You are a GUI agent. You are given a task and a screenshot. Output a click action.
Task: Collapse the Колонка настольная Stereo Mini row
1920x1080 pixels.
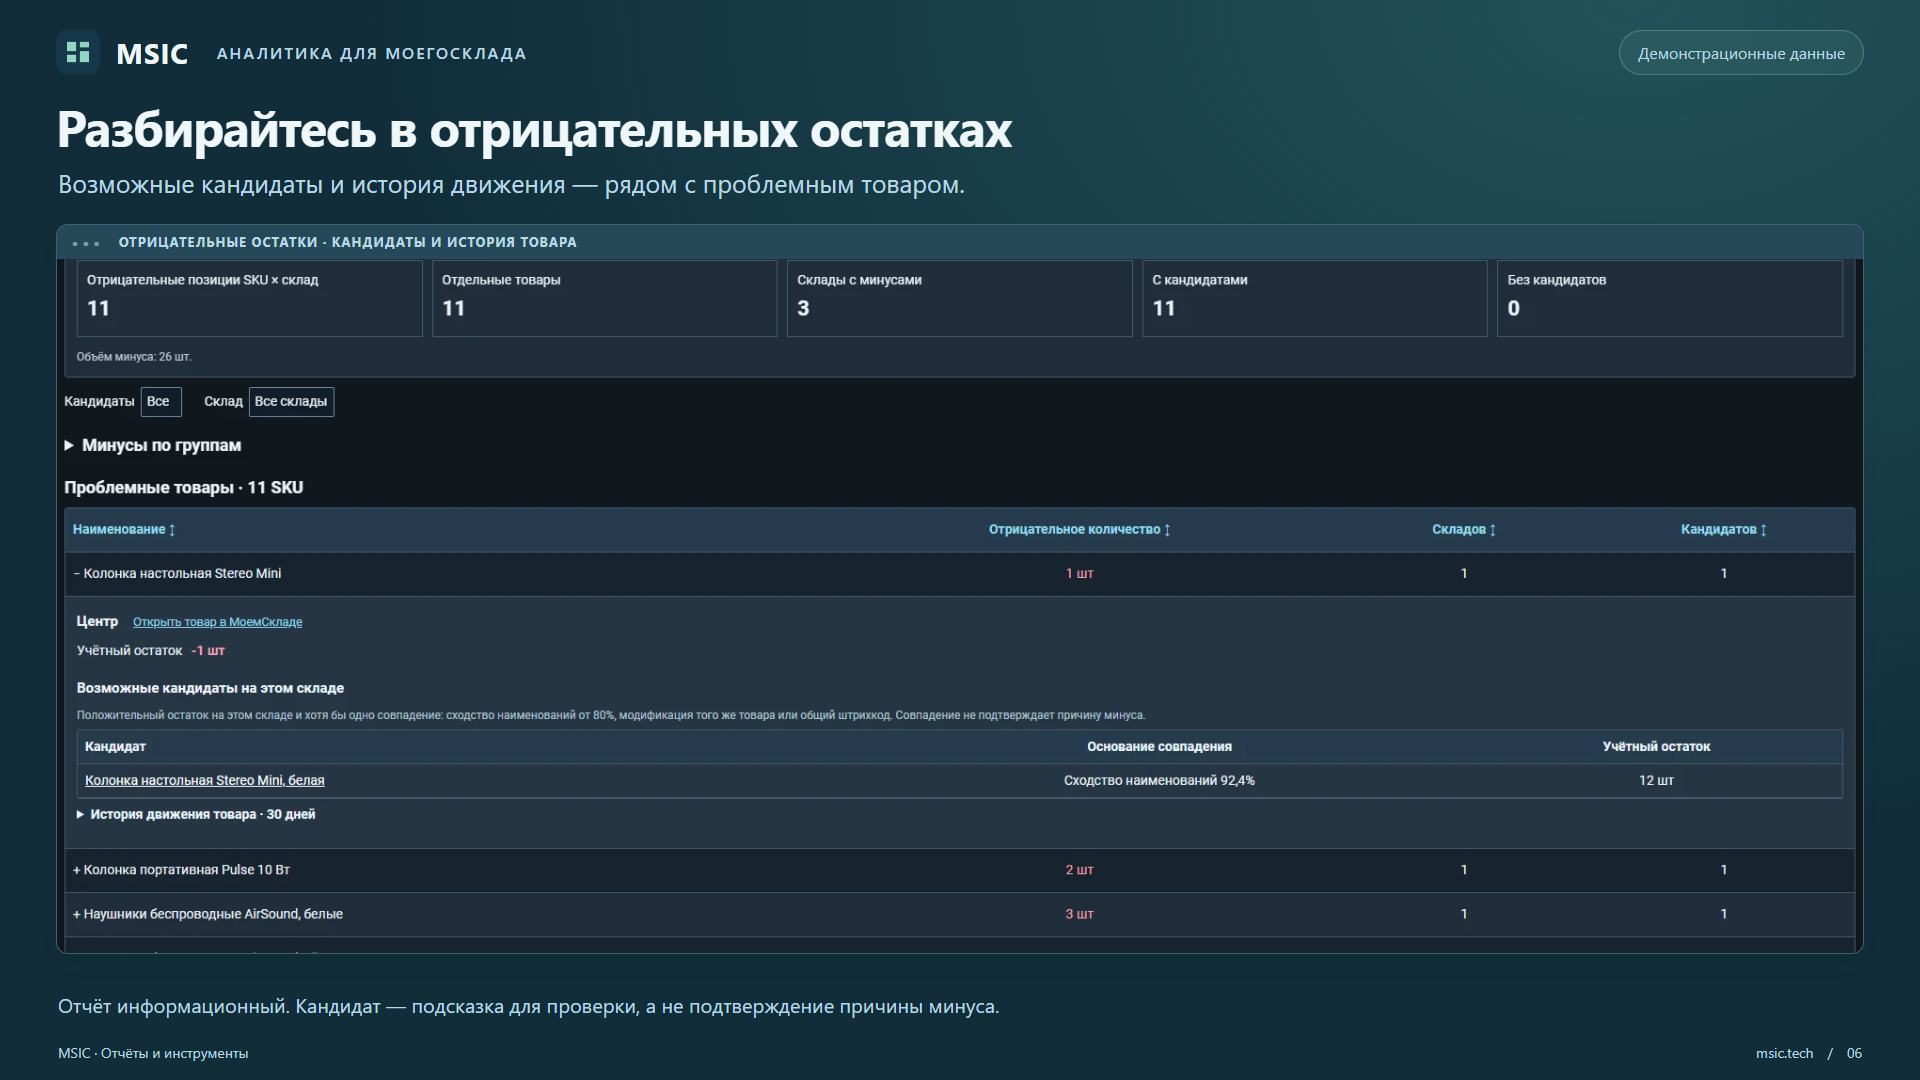tap(960, 573)
